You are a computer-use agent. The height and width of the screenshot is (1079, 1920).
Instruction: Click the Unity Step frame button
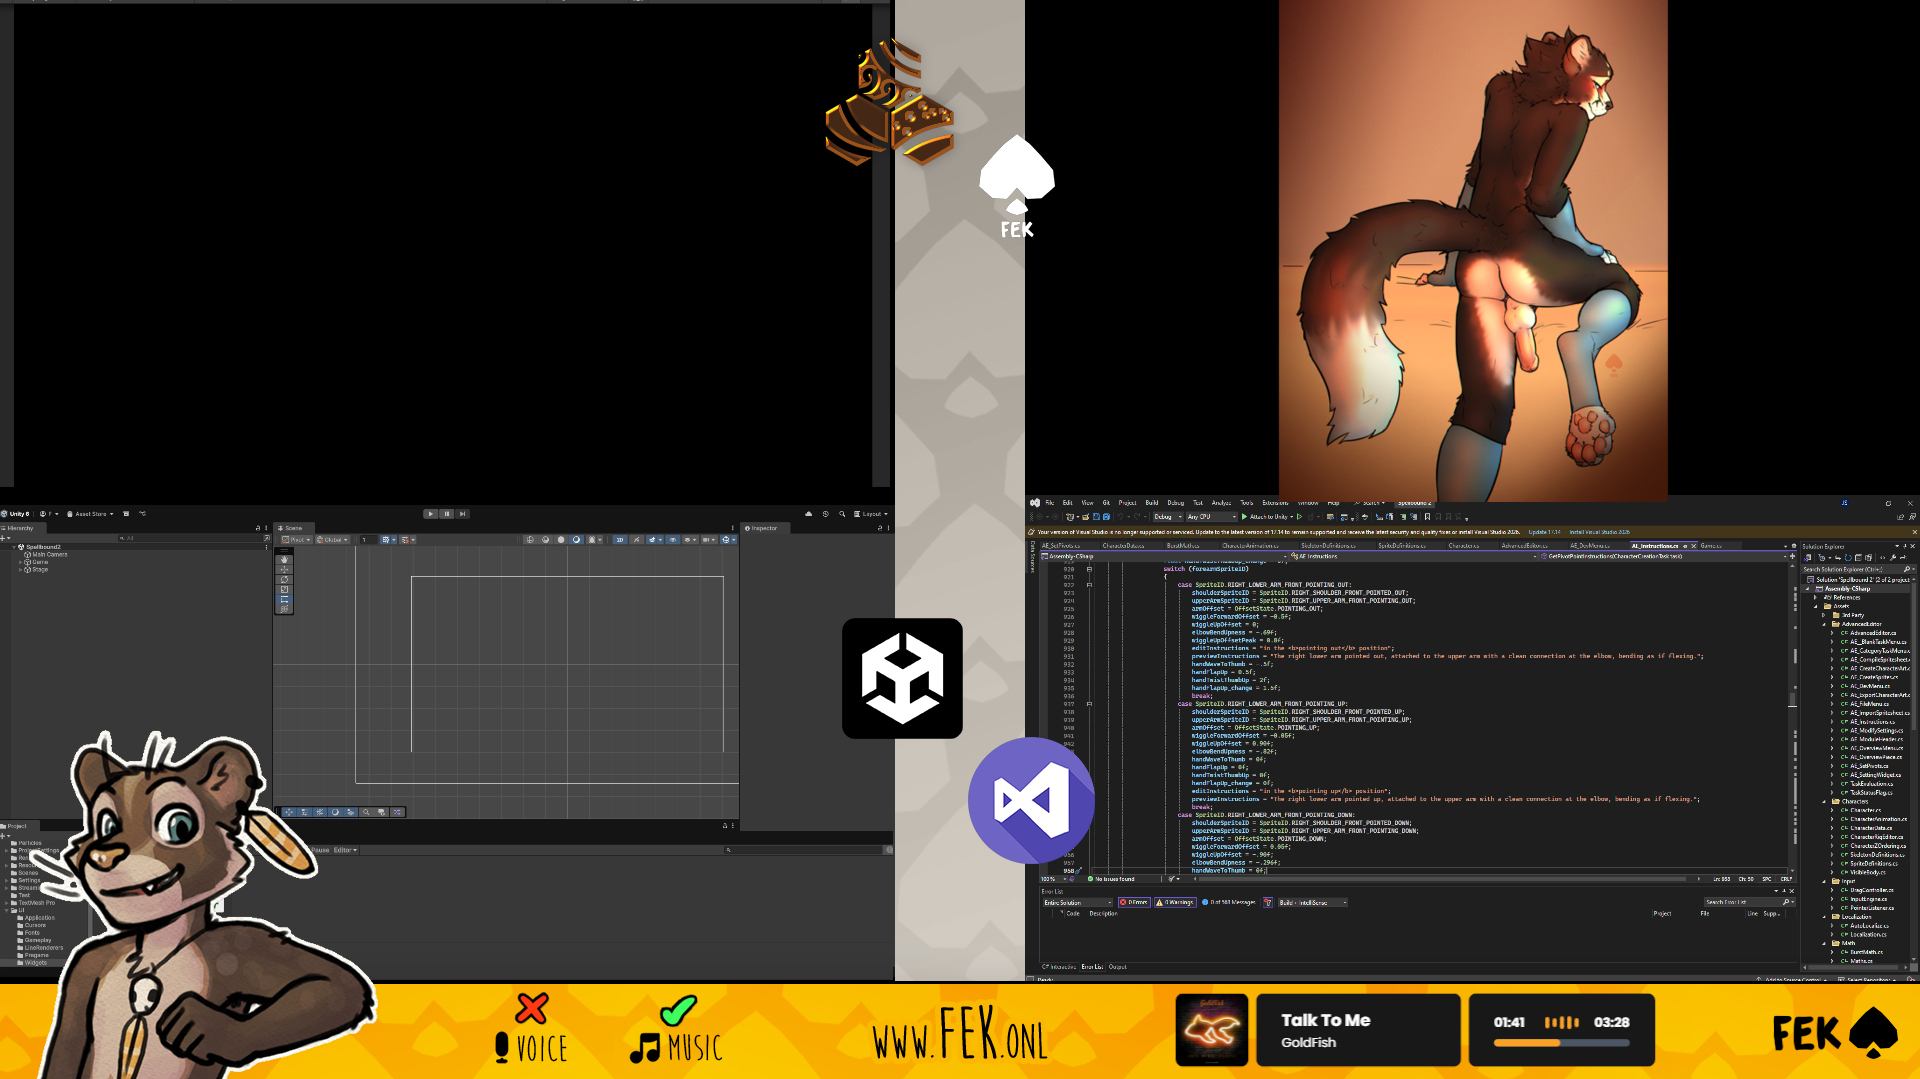[462, 514]
